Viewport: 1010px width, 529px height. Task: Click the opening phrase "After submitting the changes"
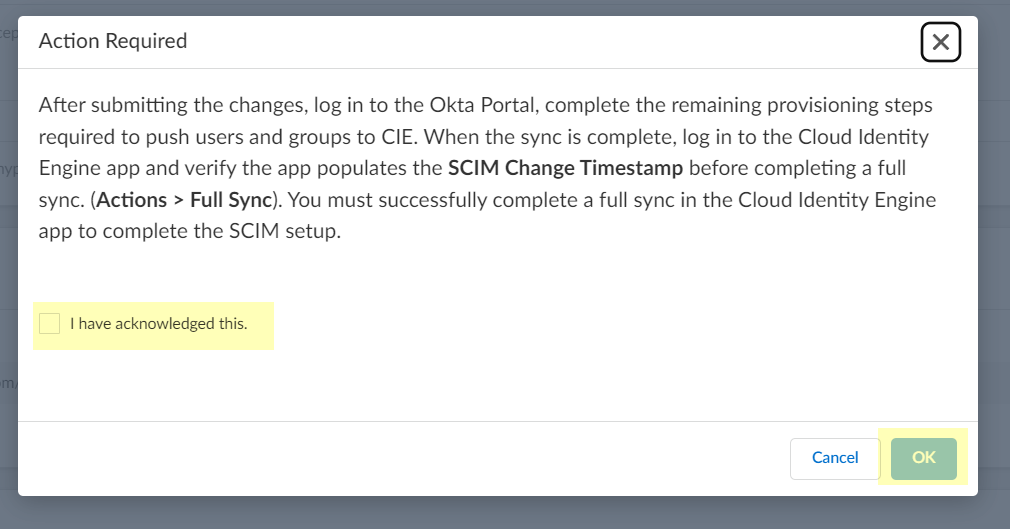tap(149, 105)
